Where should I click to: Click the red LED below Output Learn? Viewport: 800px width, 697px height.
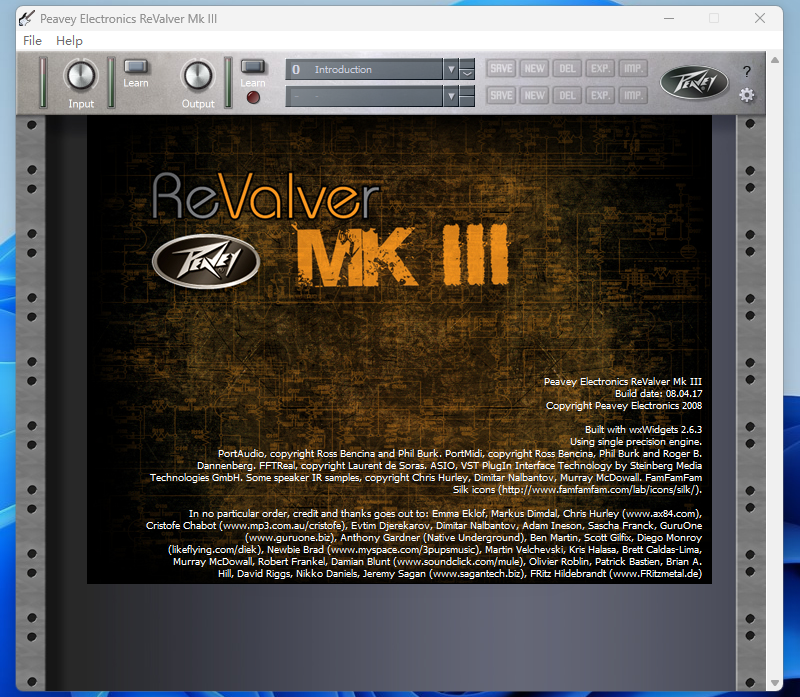click(x=253, y=97)
